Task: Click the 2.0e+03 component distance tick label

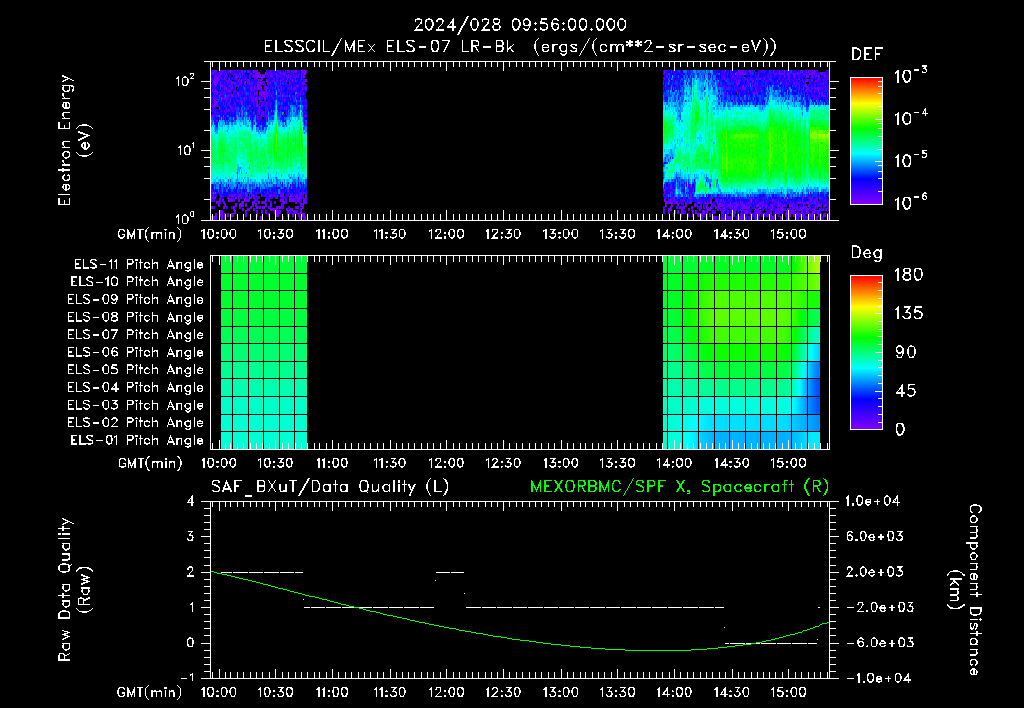Action: 875,571
